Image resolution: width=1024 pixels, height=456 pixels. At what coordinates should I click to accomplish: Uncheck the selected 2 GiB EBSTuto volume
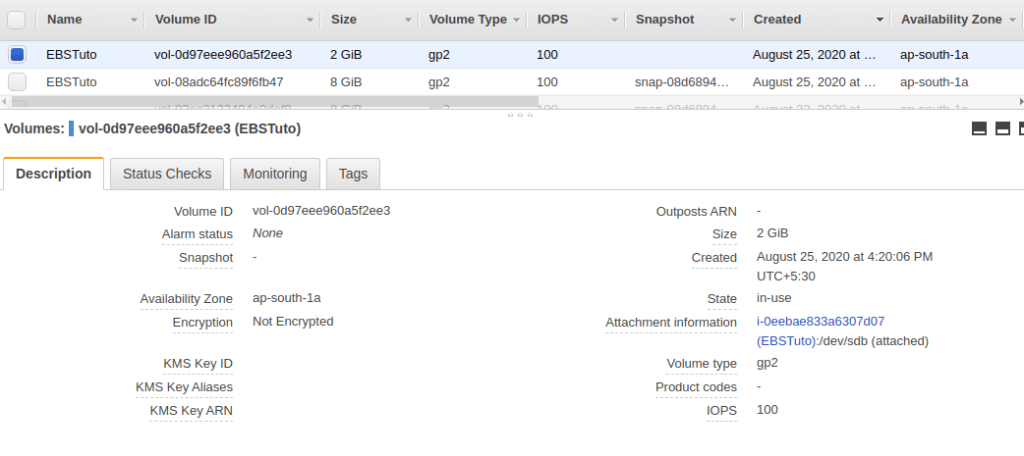click(17, 55)
